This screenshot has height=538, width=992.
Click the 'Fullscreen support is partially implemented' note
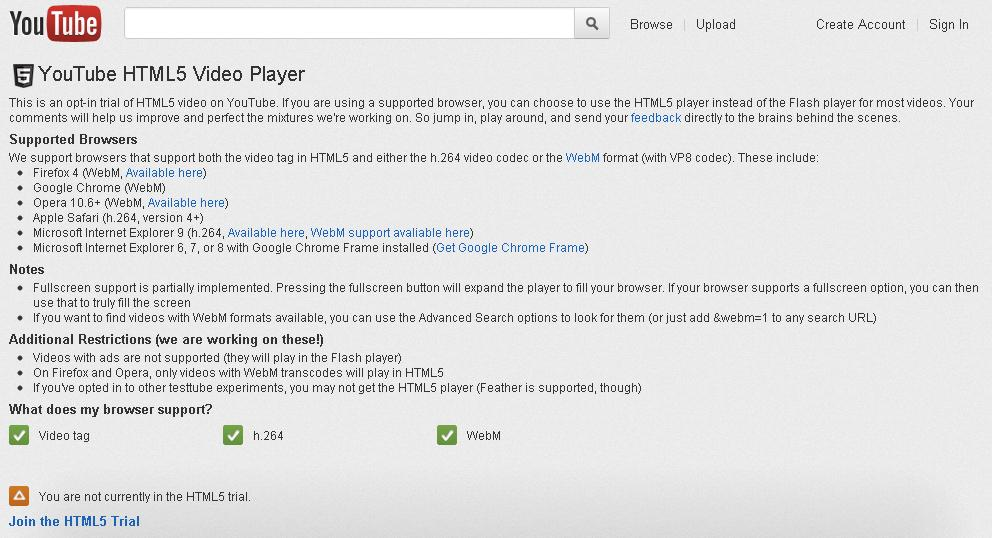point(505,295)
